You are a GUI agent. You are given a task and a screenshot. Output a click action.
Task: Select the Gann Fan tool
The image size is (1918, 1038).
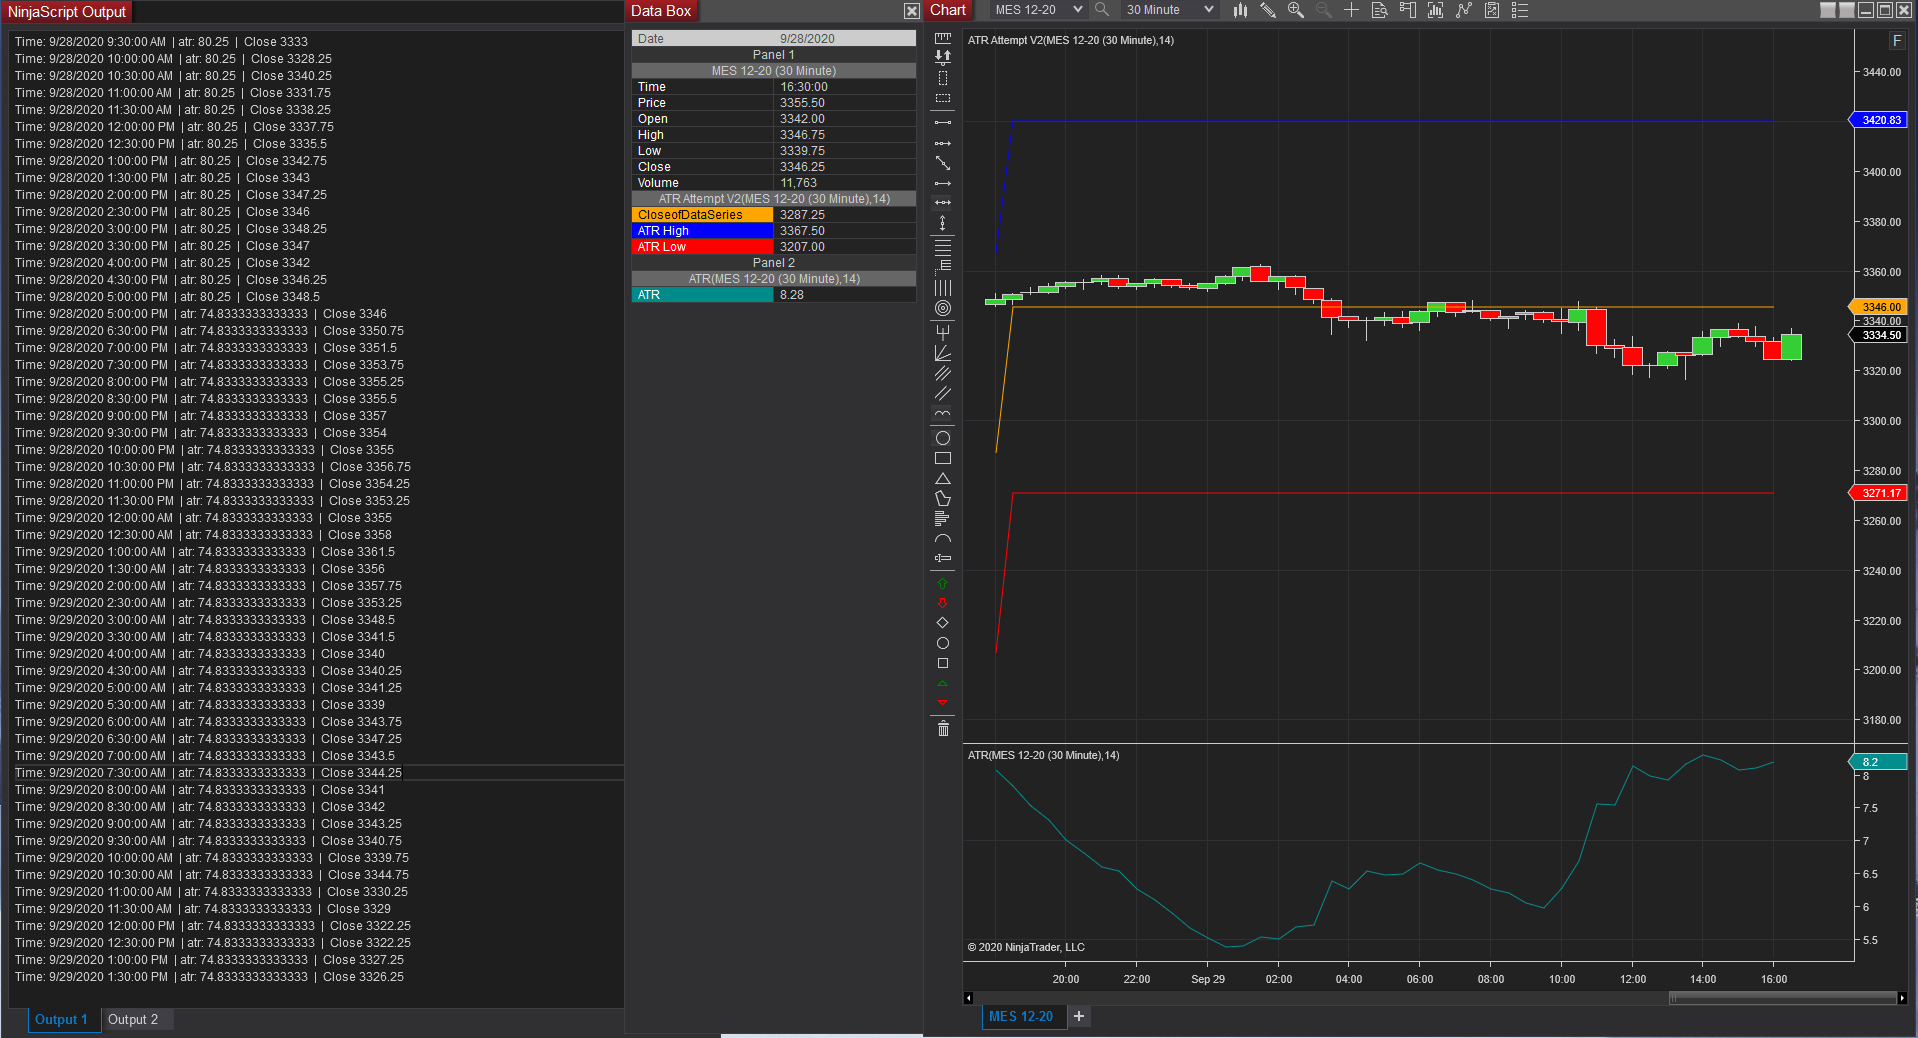pos(943,353)
